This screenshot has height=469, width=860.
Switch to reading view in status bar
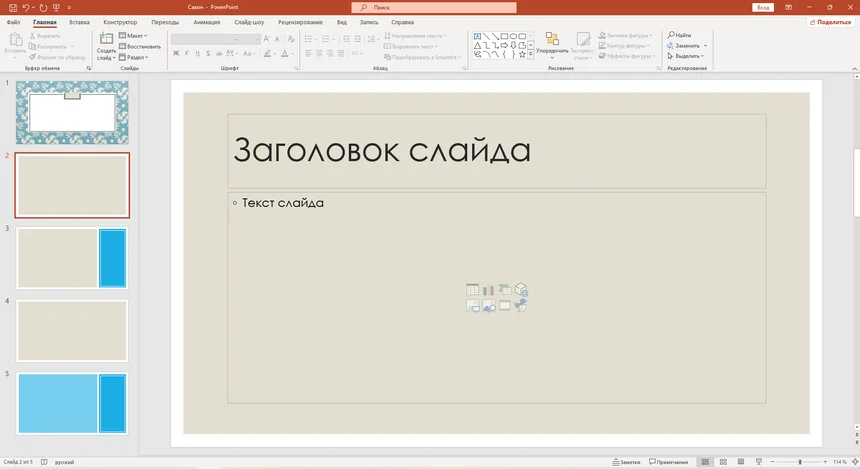click(x=741, y=462)
